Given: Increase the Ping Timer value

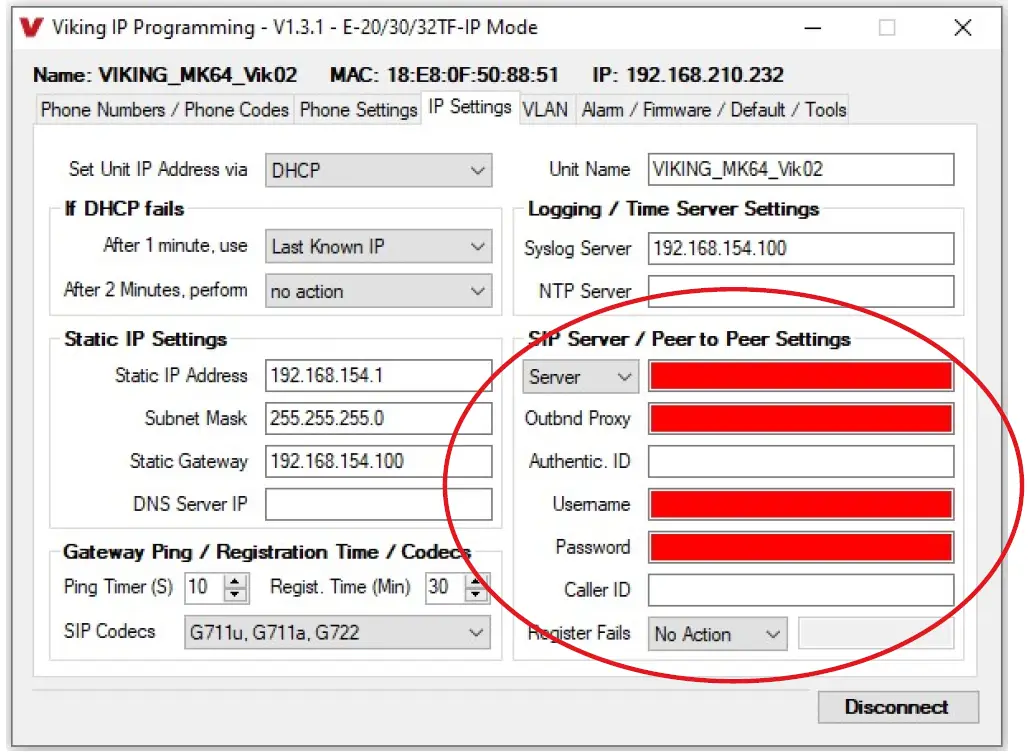Looking at the screenshot, I should (235, 580).
